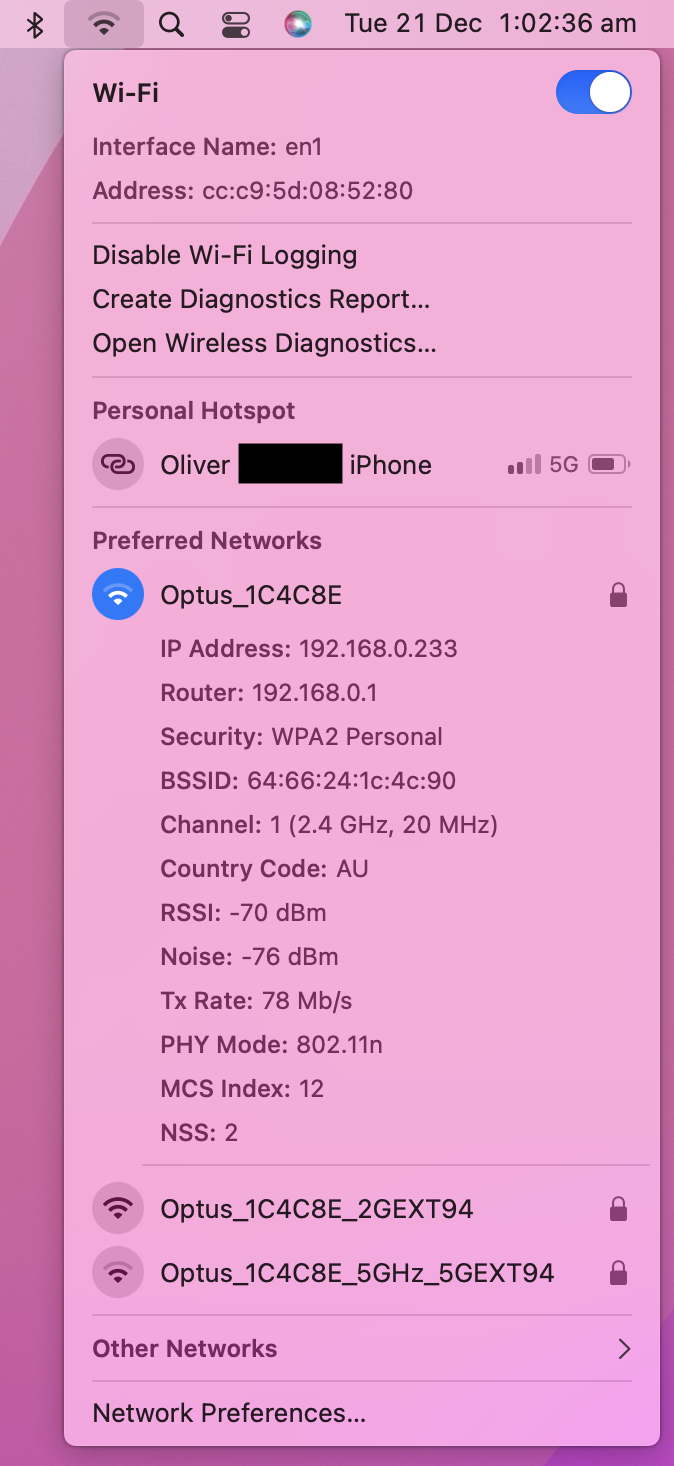
Task: Open Control Centre icon
Action: [x=236, y=25]
